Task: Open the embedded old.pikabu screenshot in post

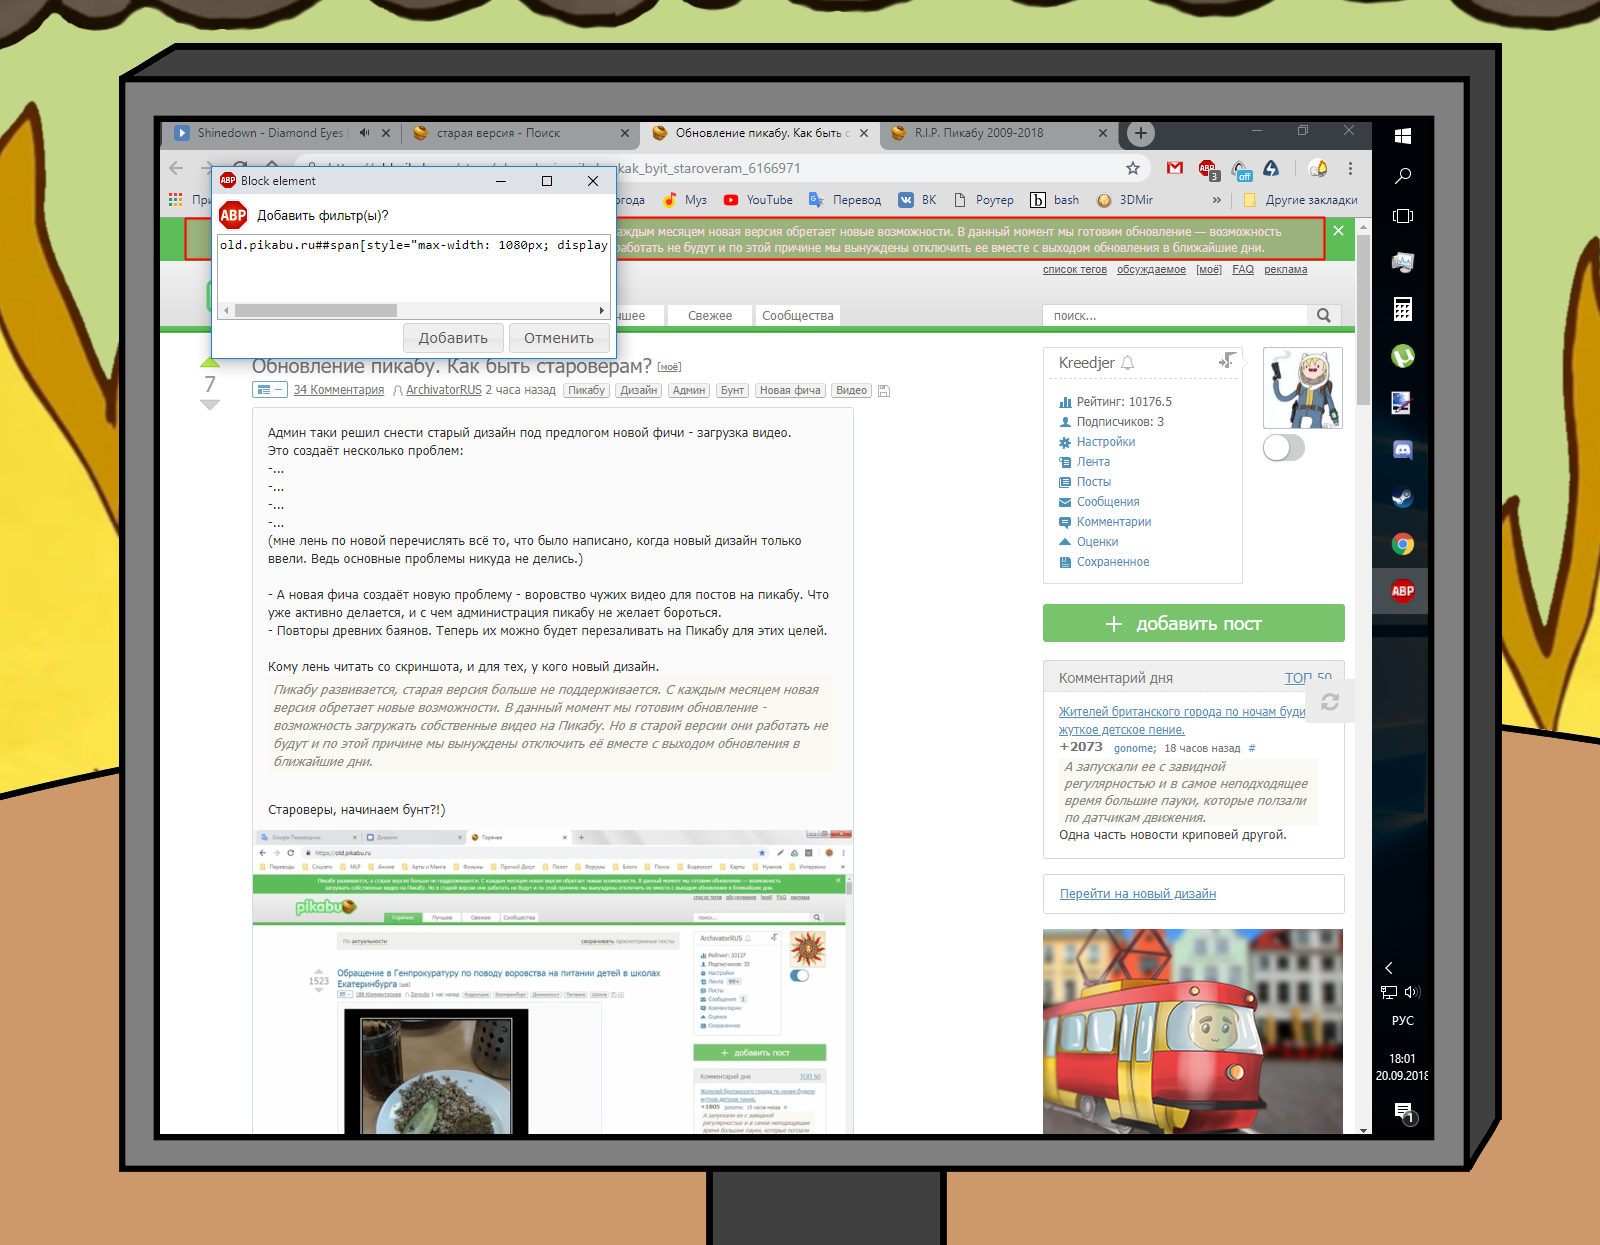Action: (x=552, y=981)
